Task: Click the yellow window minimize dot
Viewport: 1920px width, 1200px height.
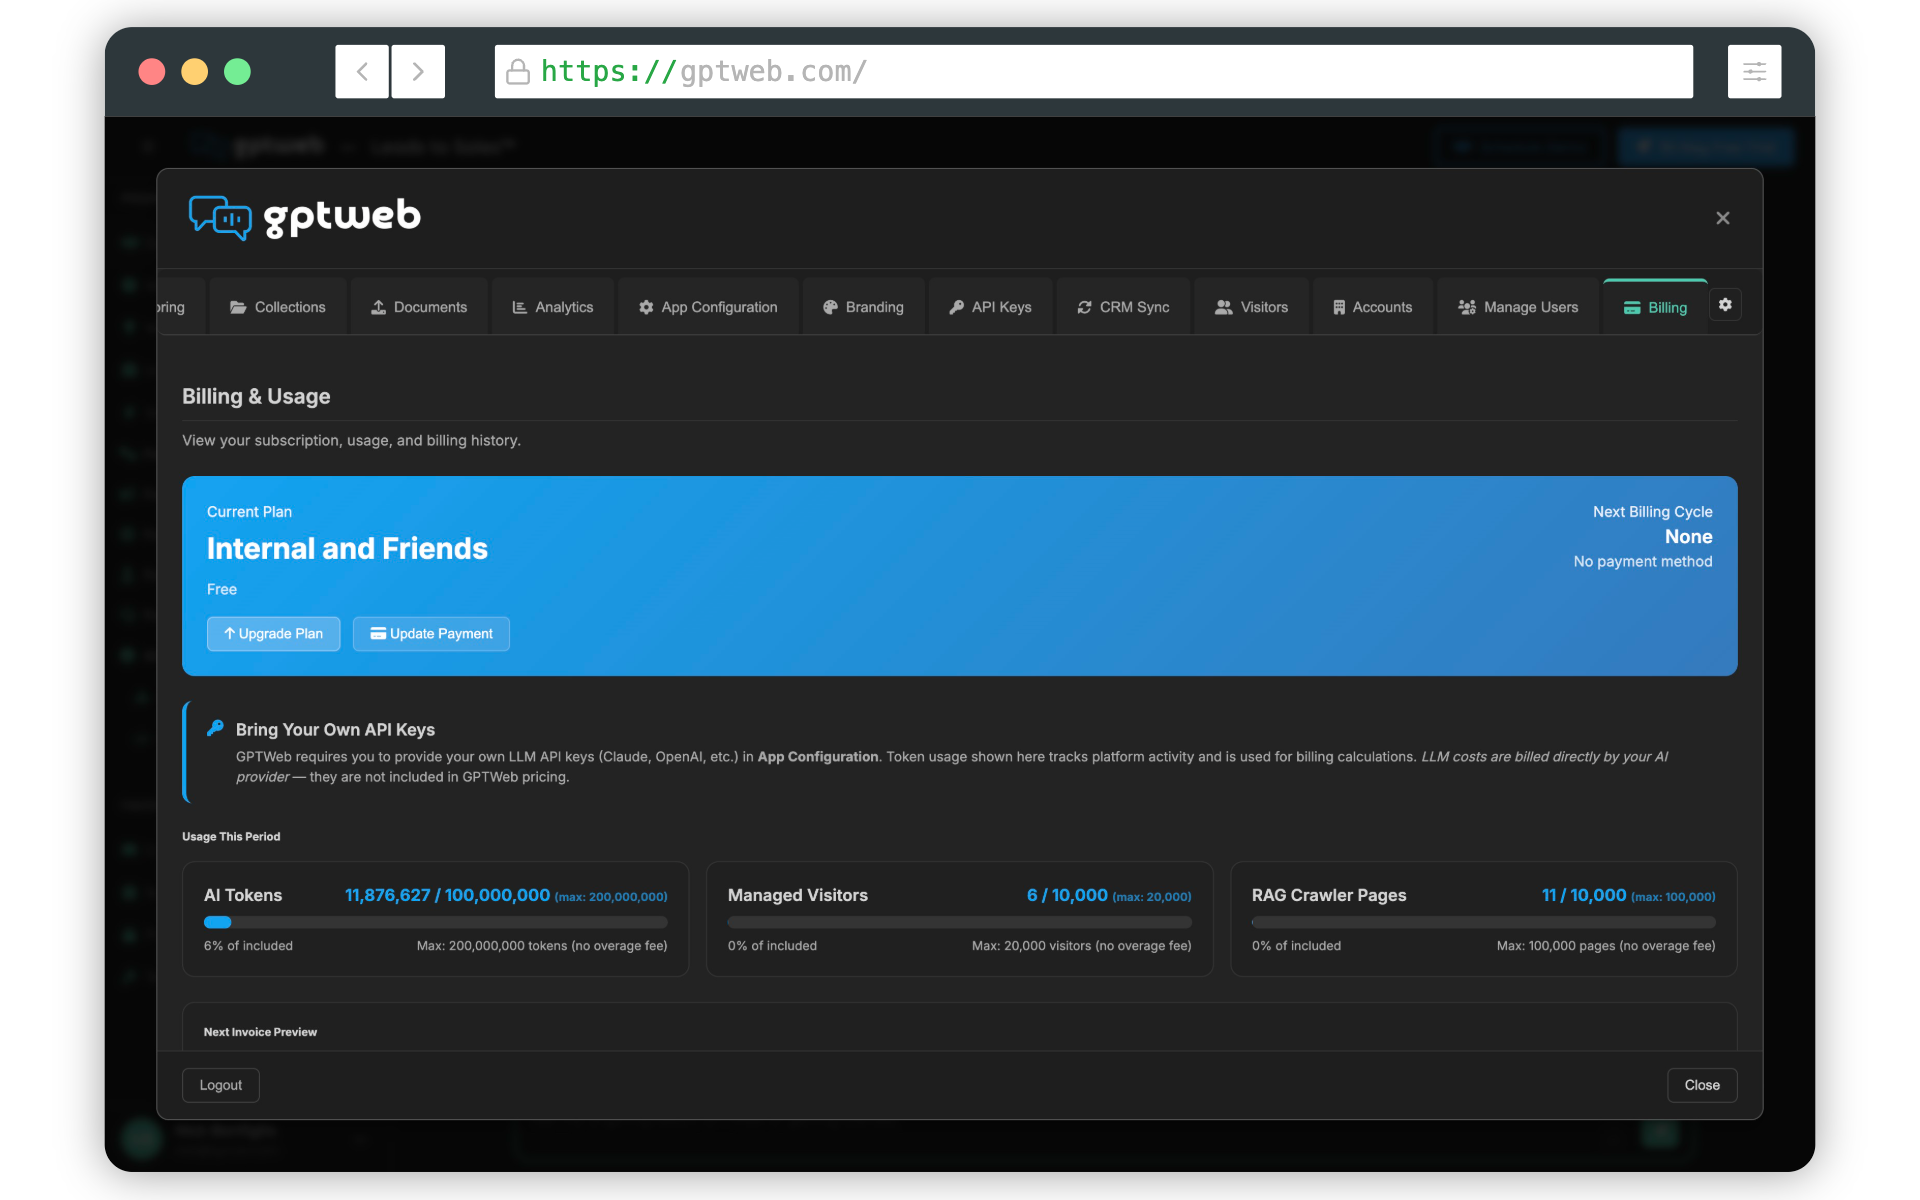Action: pos(195,72)
